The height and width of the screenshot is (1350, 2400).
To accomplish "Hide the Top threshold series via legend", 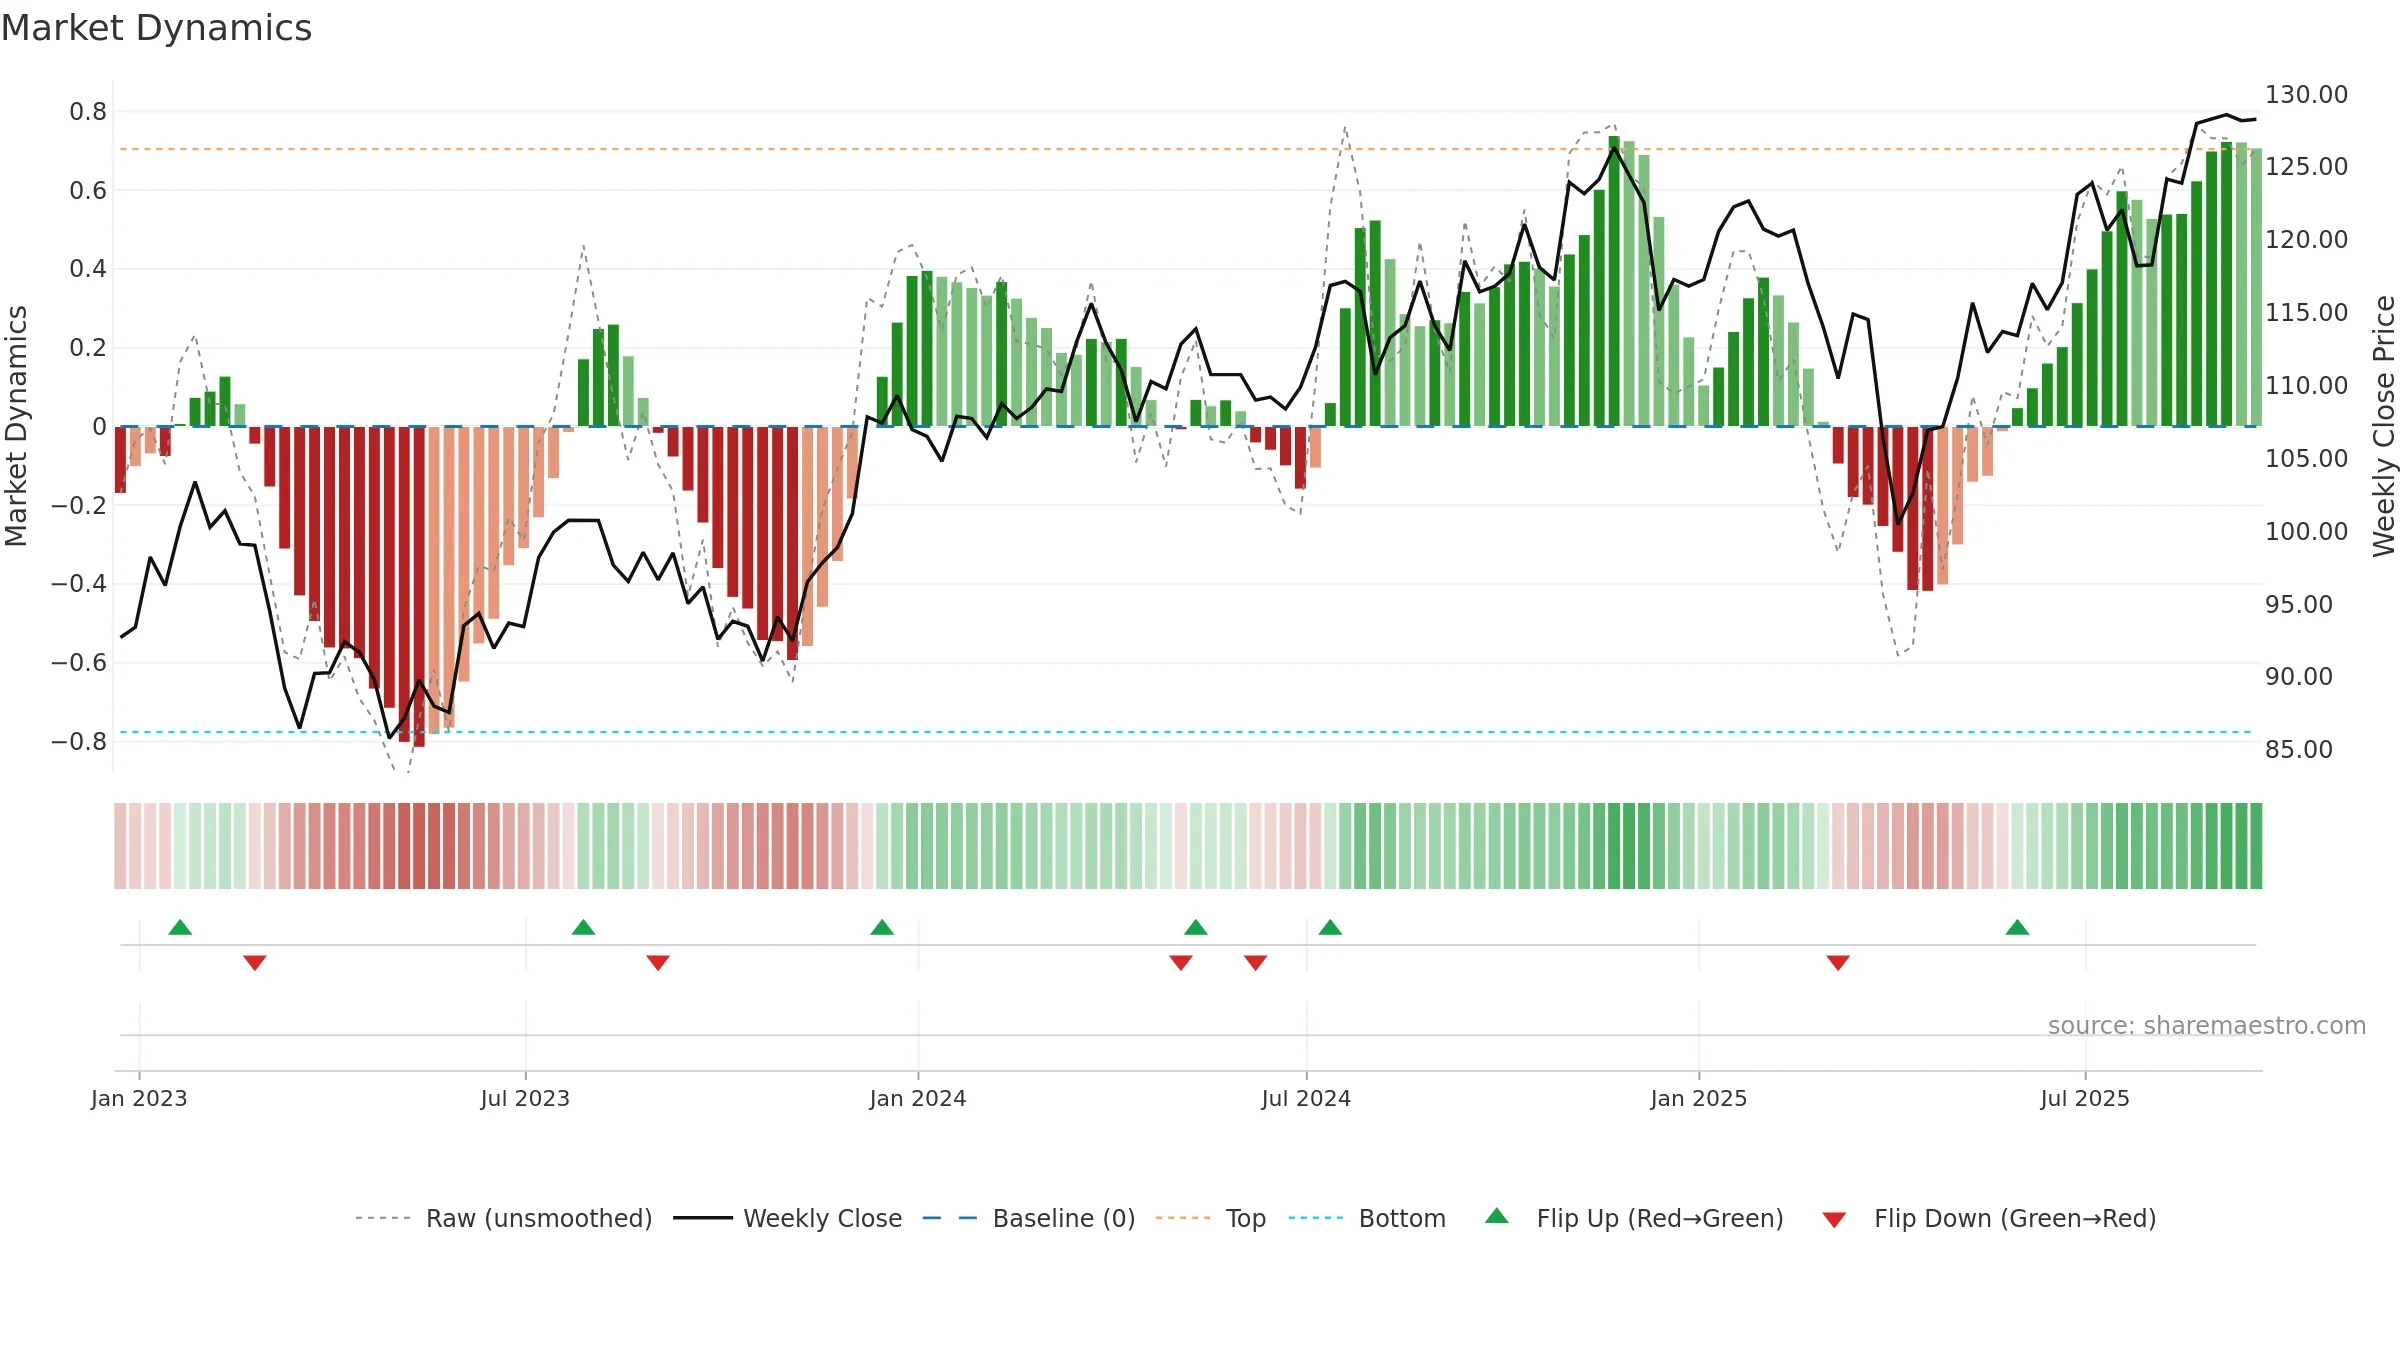I will pos(1210,1219).
